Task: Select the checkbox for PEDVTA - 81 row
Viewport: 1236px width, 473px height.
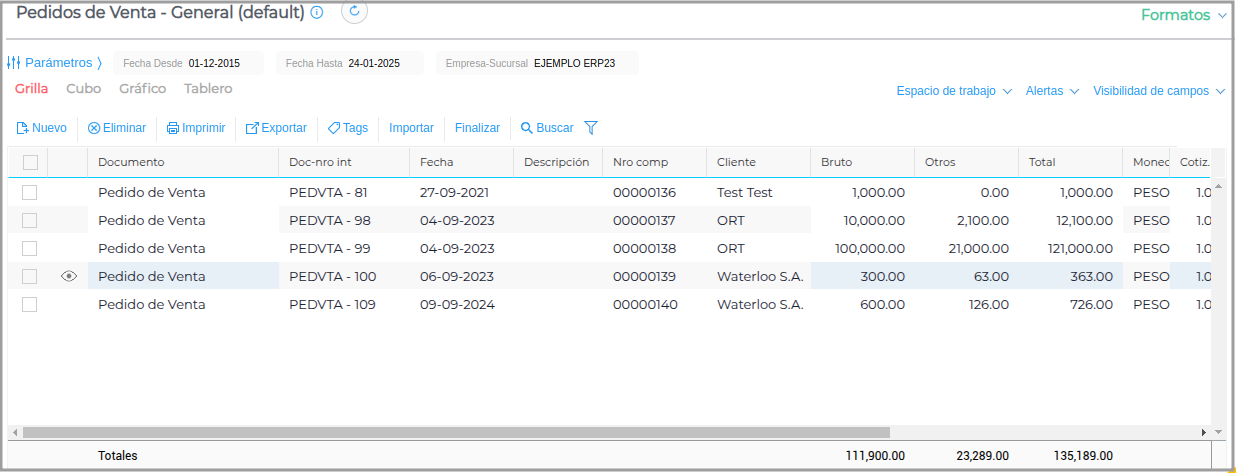Action: pyautogui.click(x=30, y=192)
